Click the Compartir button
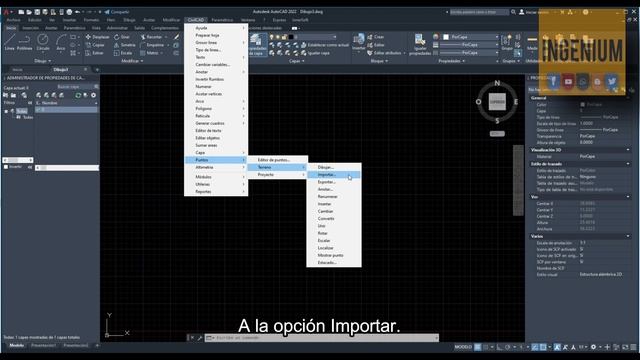640x360 pixels. (x=117, y=12)
